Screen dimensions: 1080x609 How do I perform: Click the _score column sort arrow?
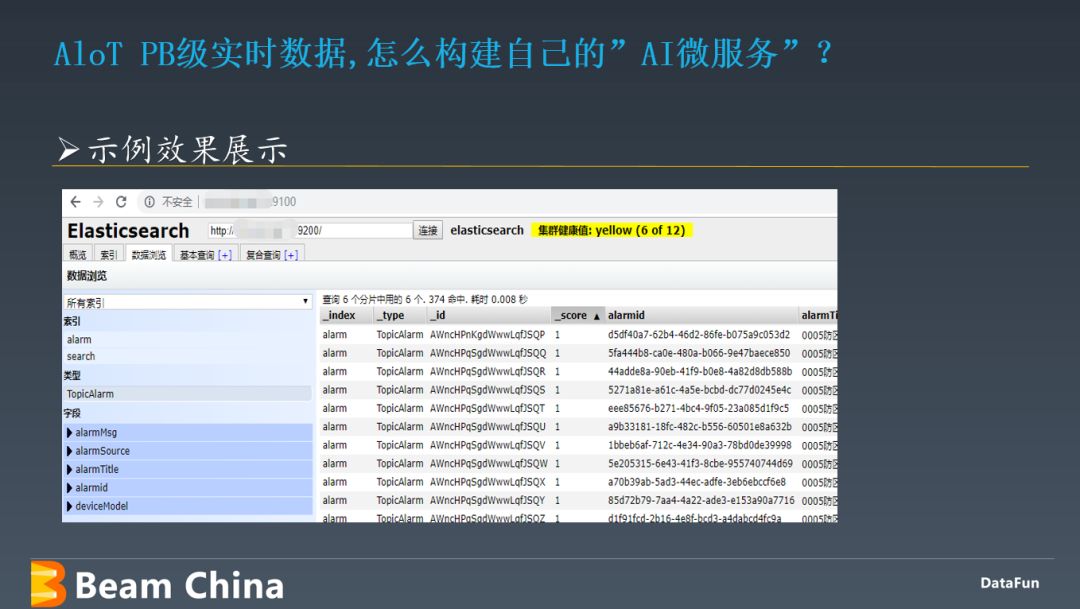[596, 316]
